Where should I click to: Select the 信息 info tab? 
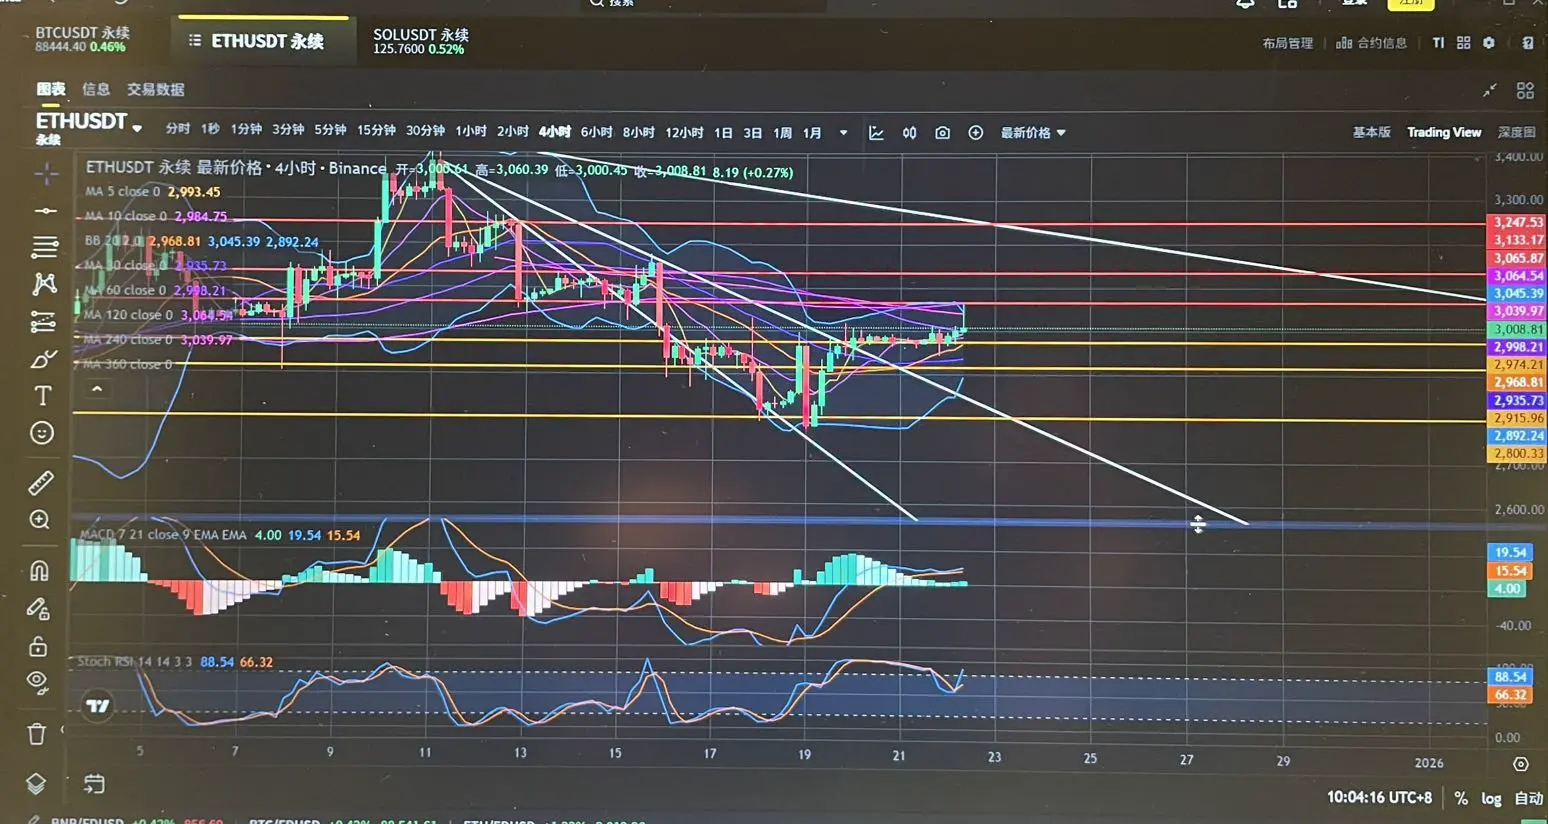[x=96, y=89]
